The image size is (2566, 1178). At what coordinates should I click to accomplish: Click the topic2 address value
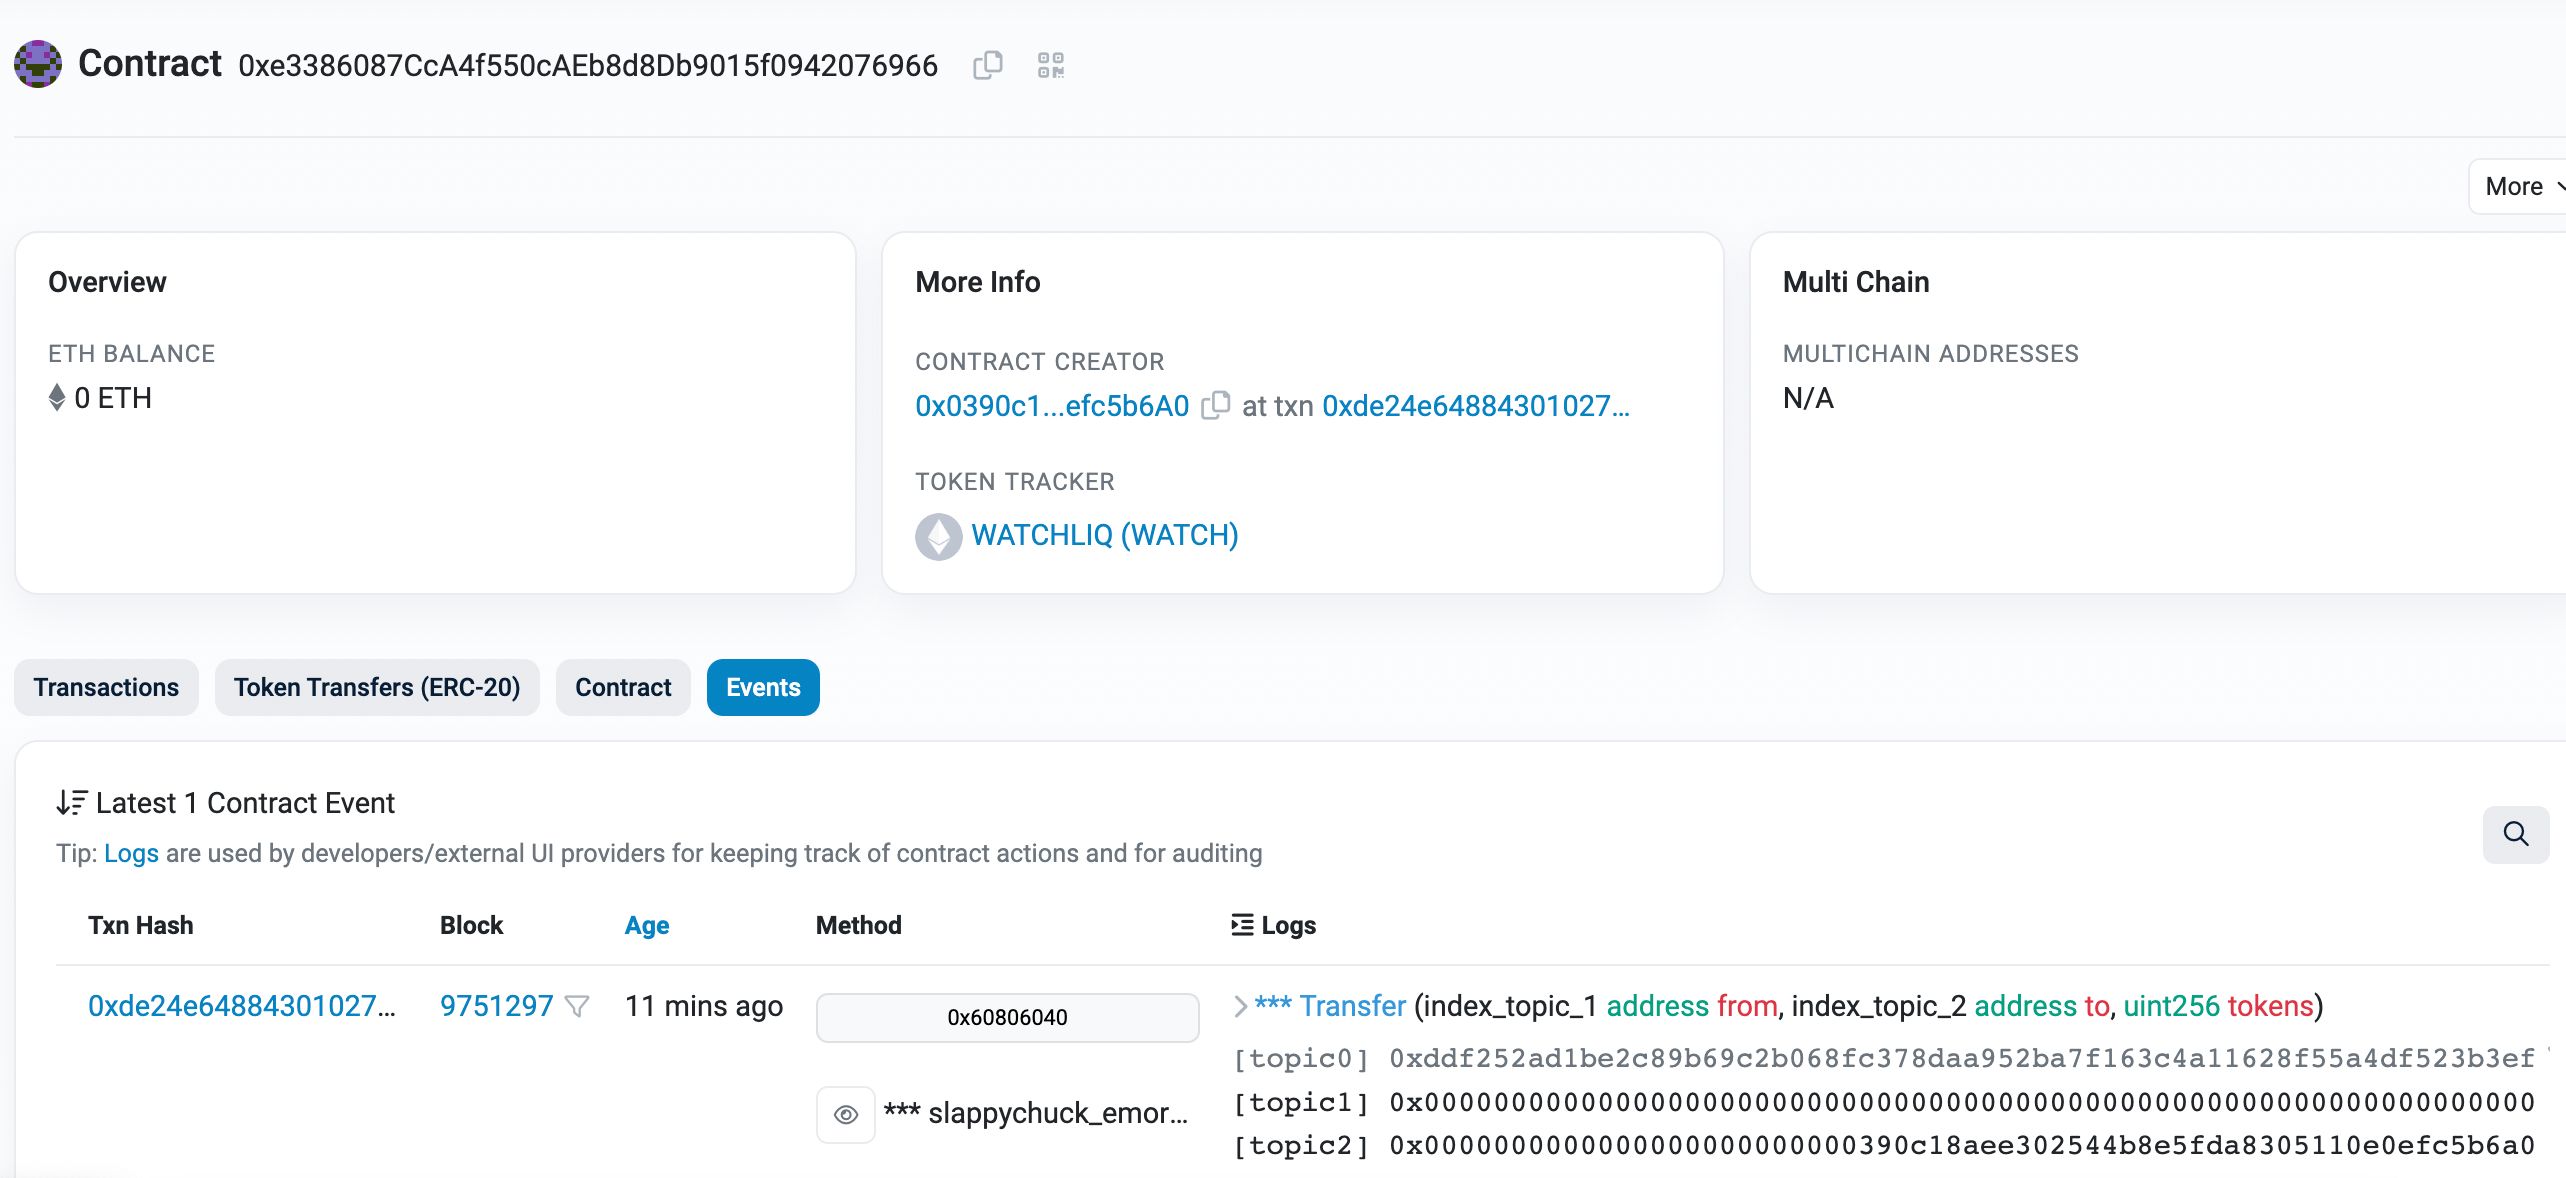pos(1962,1145)
